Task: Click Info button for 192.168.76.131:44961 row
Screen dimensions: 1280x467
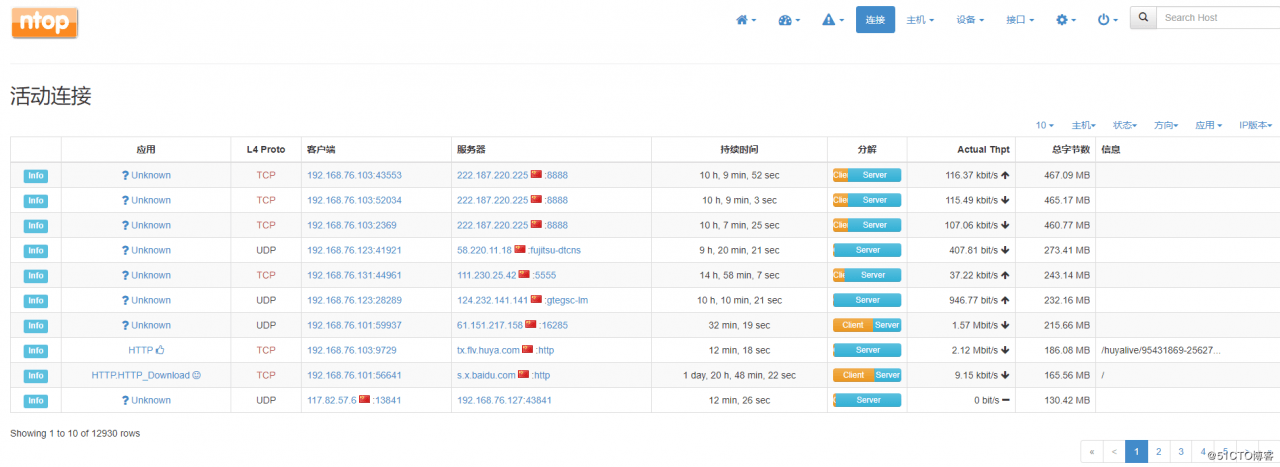Action: (36, 275)
